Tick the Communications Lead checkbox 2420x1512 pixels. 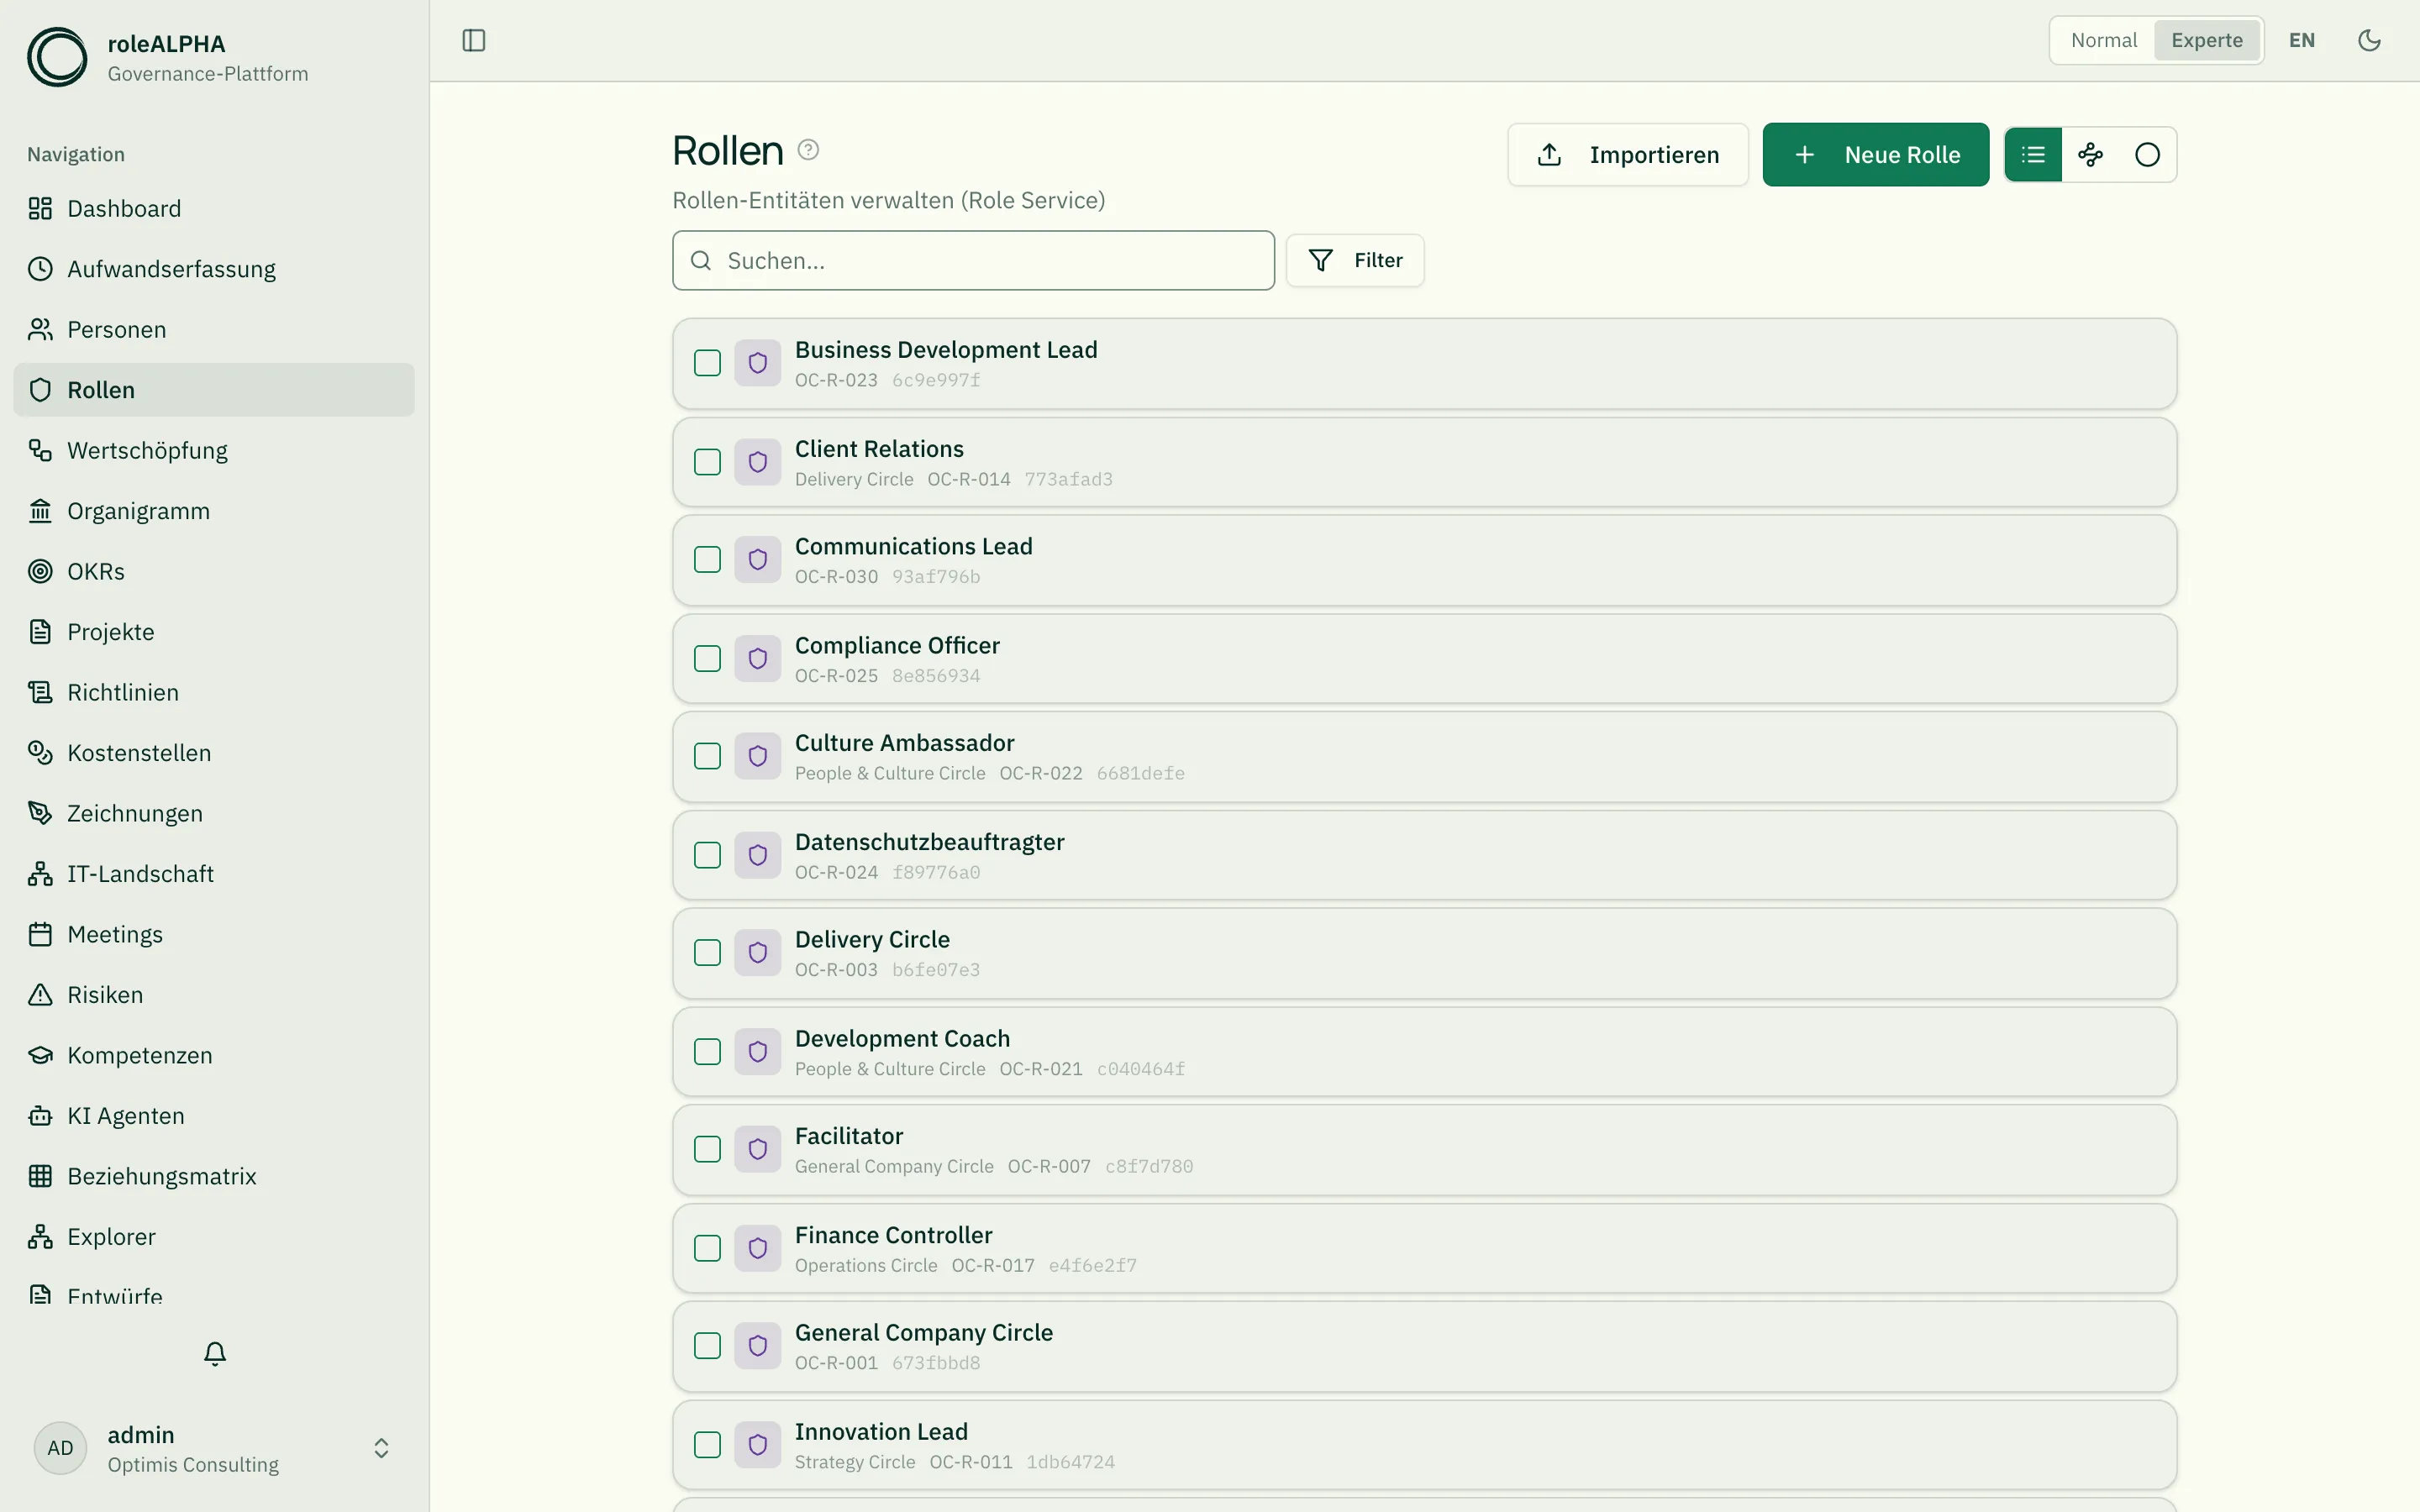tap(707, 559)
